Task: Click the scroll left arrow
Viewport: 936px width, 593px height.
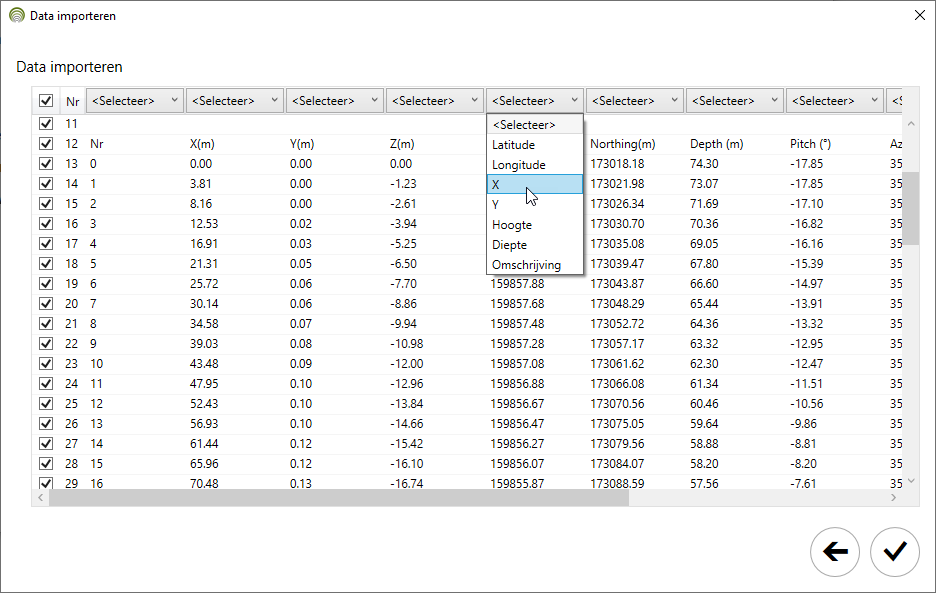Action: tap(40, 497)
